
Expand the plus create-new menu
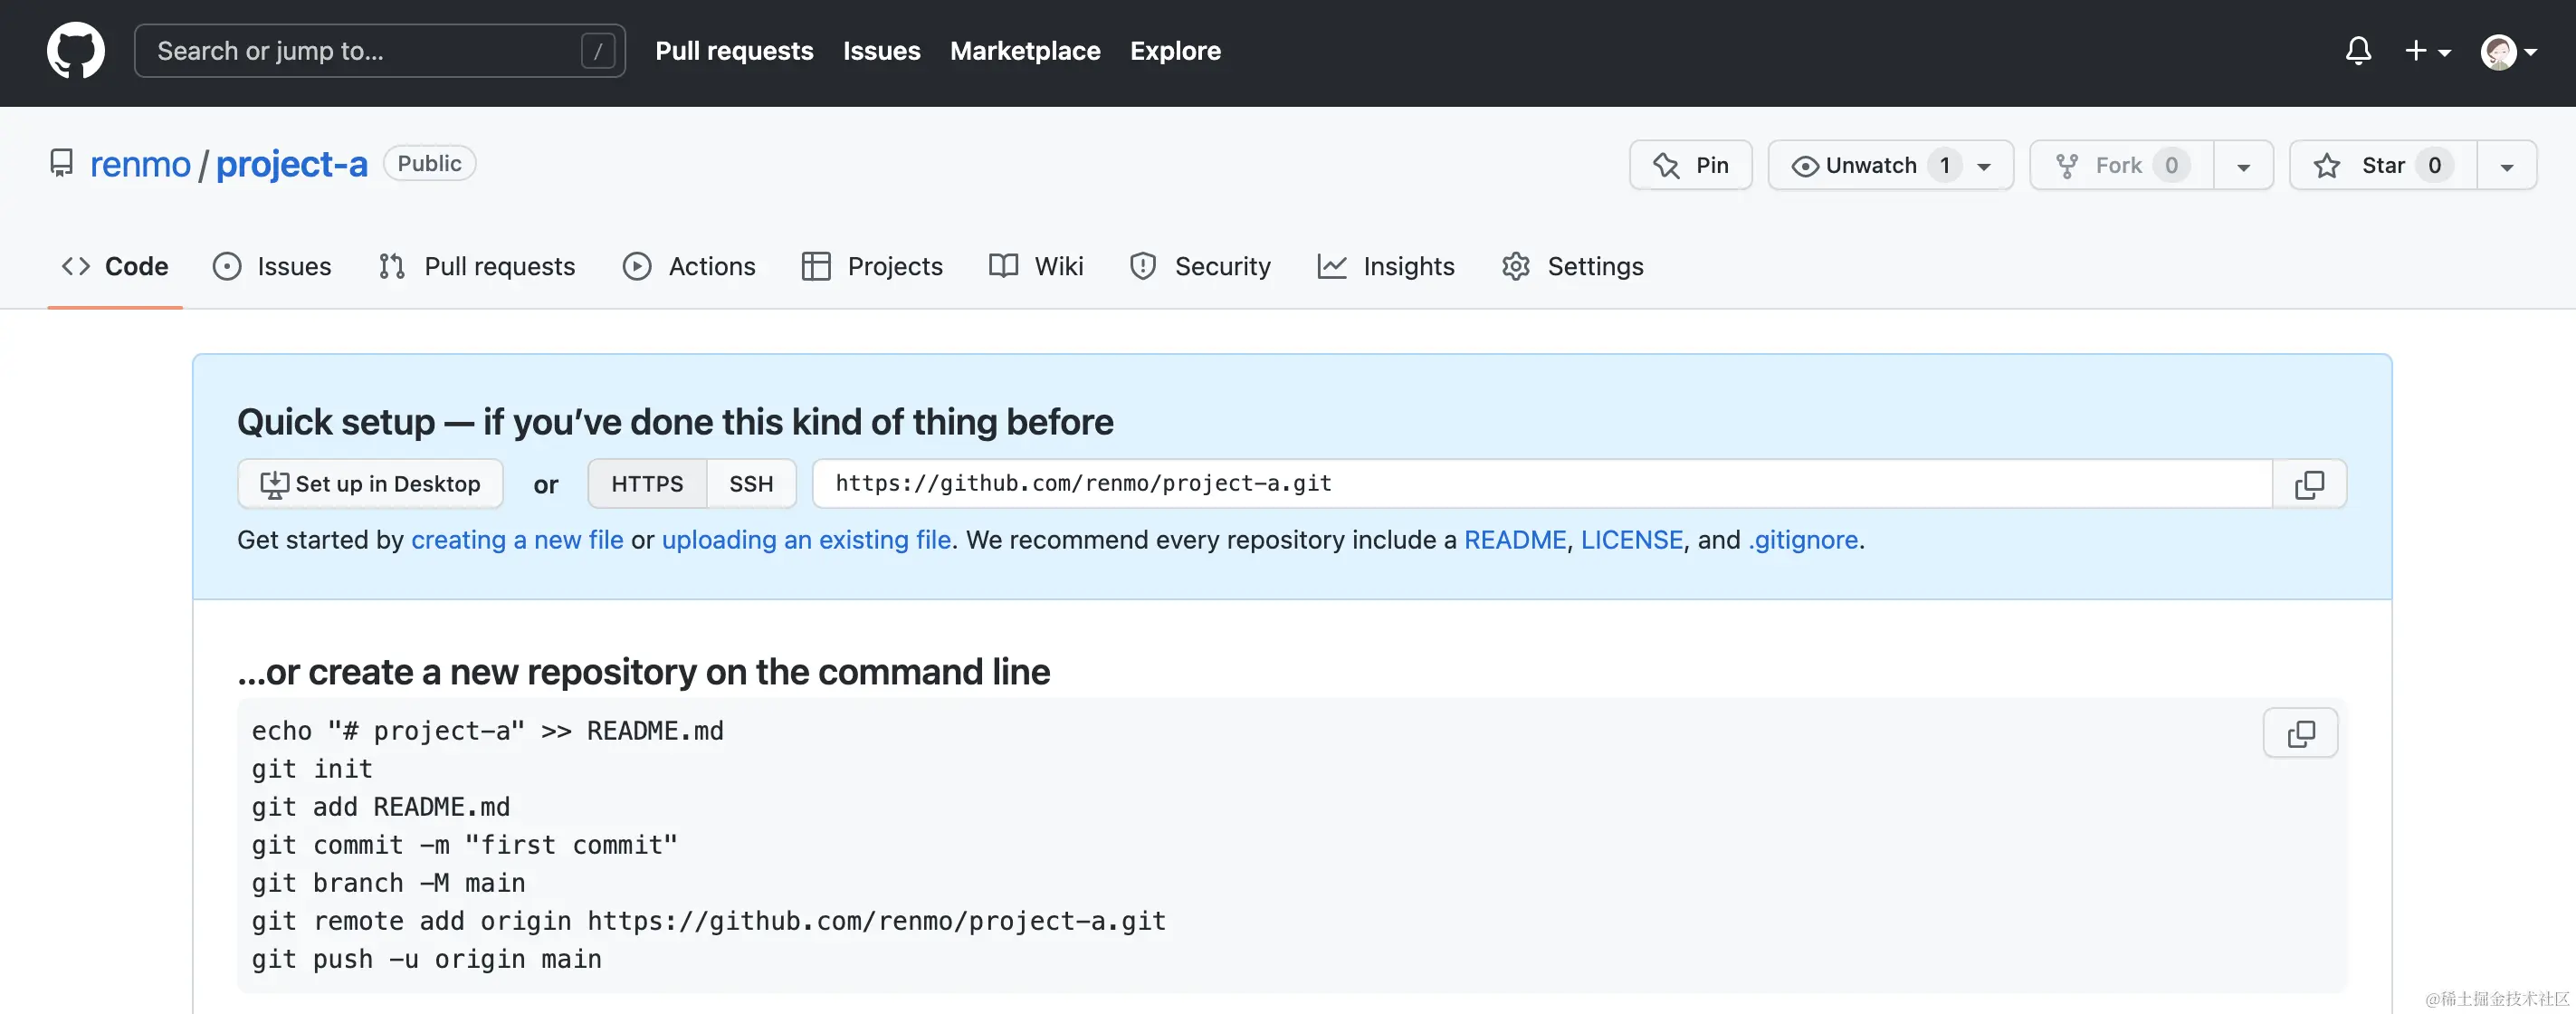click(2426, 51)
